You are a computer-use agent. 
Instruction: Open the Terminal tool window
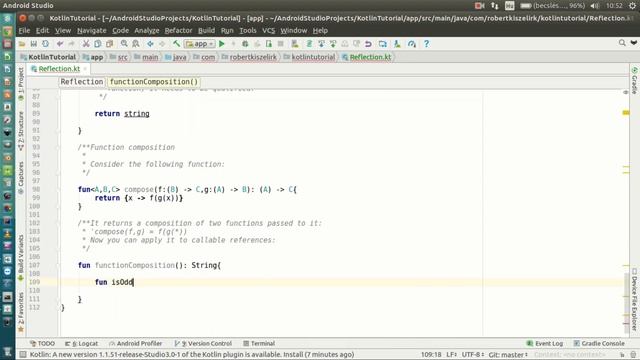259,344
